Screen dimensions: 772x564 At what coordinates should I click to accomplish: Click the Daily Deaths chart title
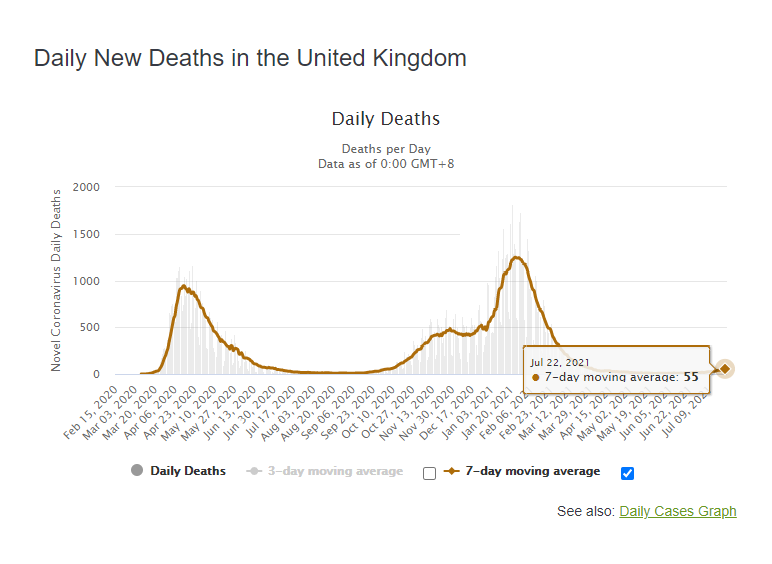point(385,119)
